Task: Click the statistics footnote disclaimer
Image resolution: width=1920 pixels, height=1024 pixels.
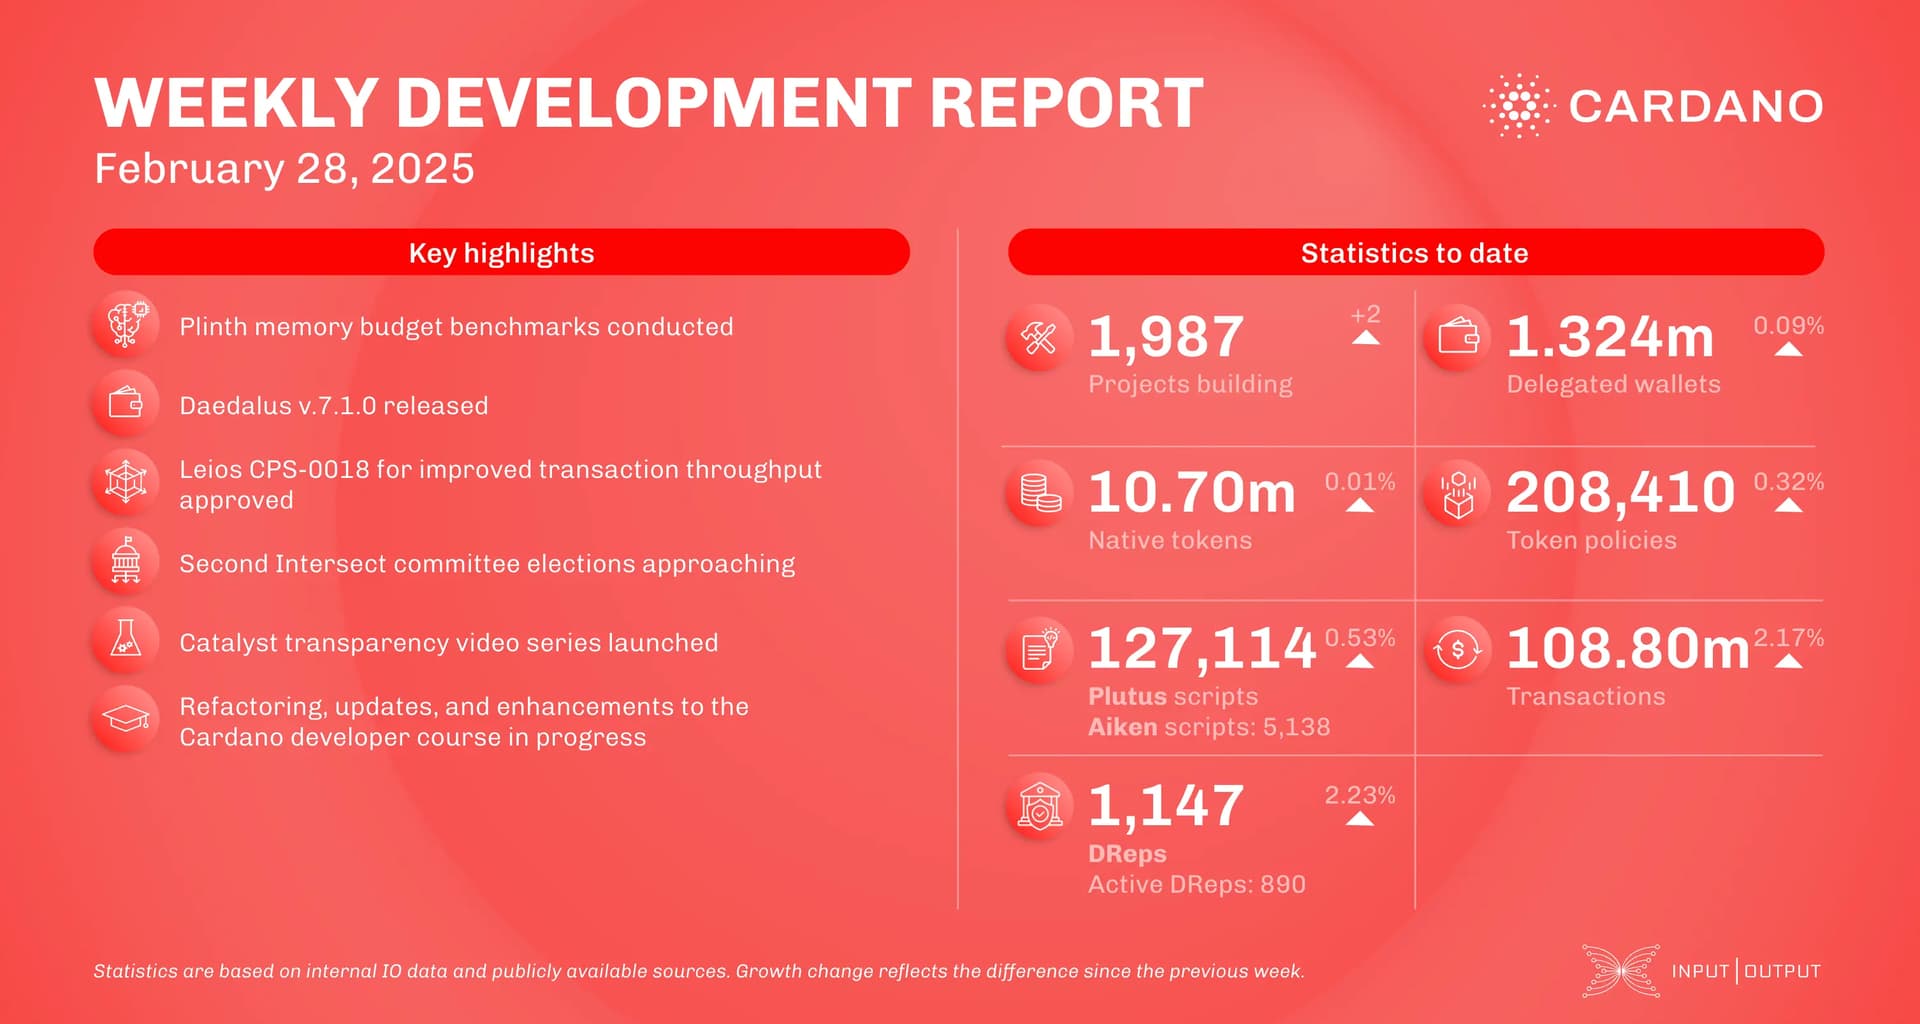Action: point(699,971)
